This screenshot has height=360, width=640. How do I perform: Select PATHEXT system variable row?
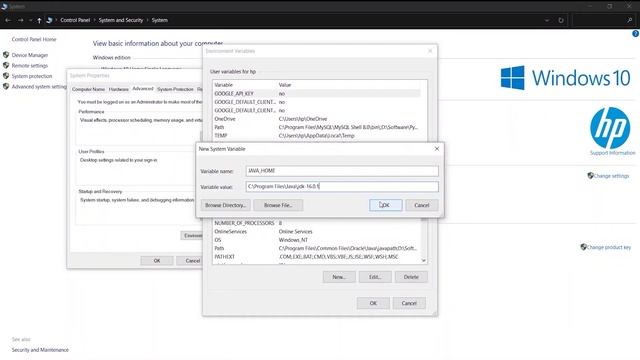pos(317,257)
